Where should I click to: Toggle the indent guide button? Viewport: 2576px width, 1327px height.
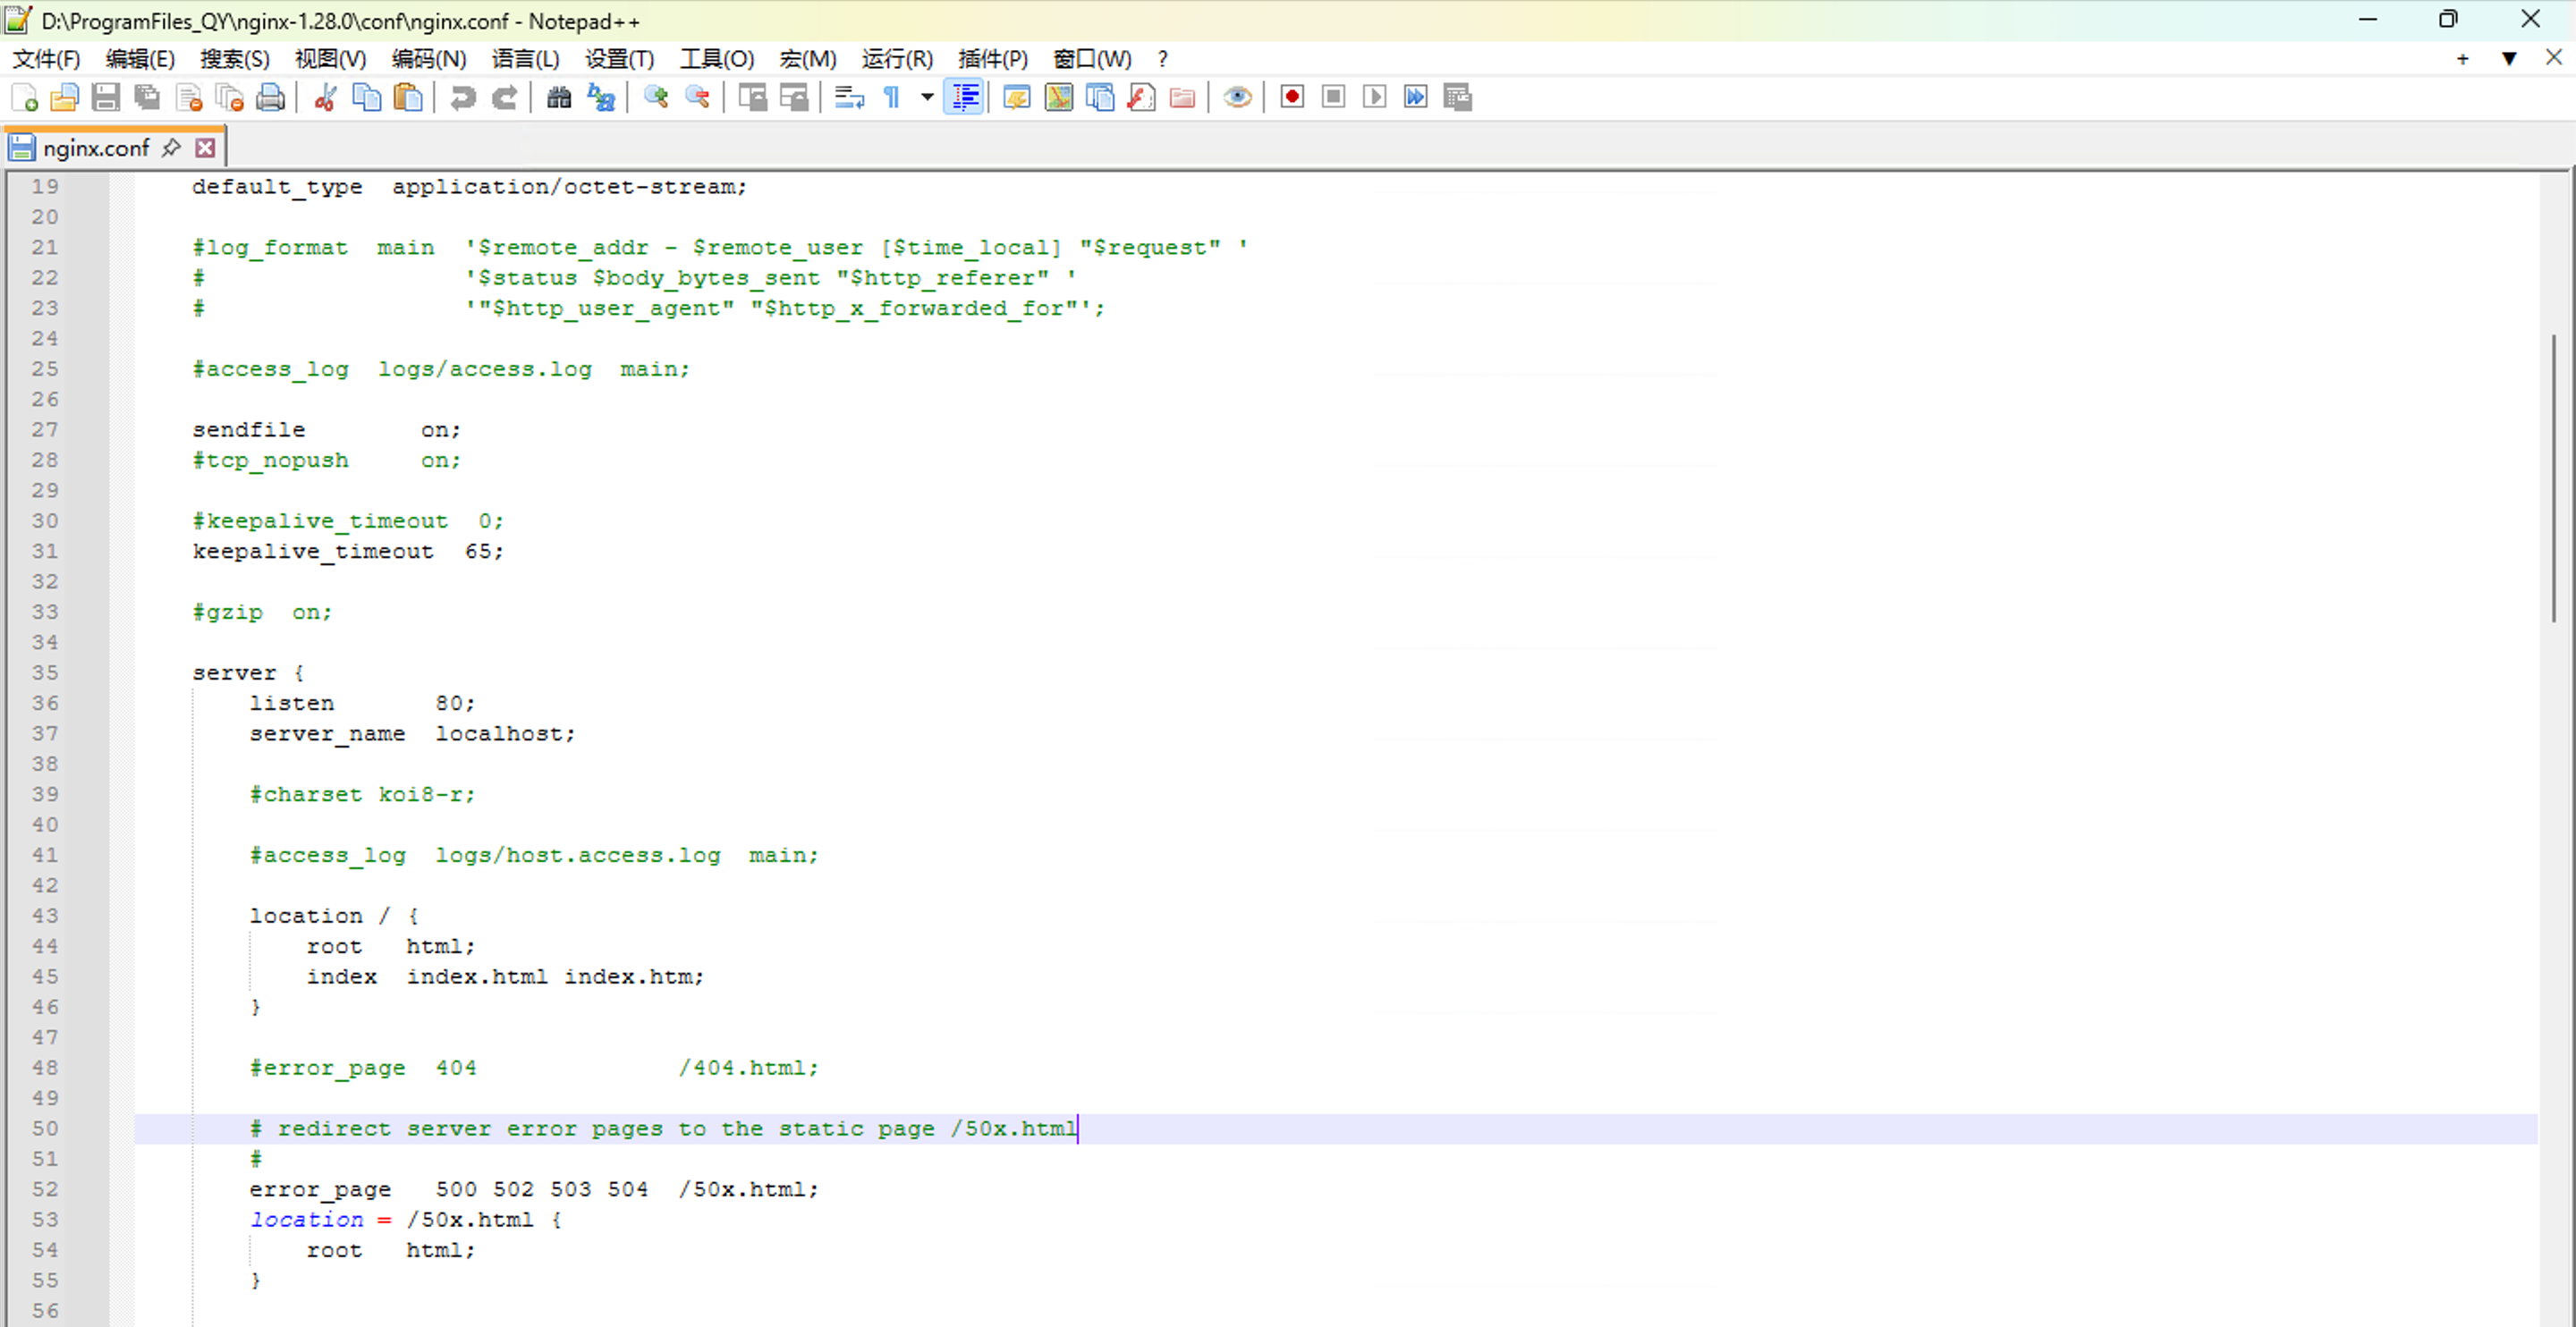(x=965, y=97)
